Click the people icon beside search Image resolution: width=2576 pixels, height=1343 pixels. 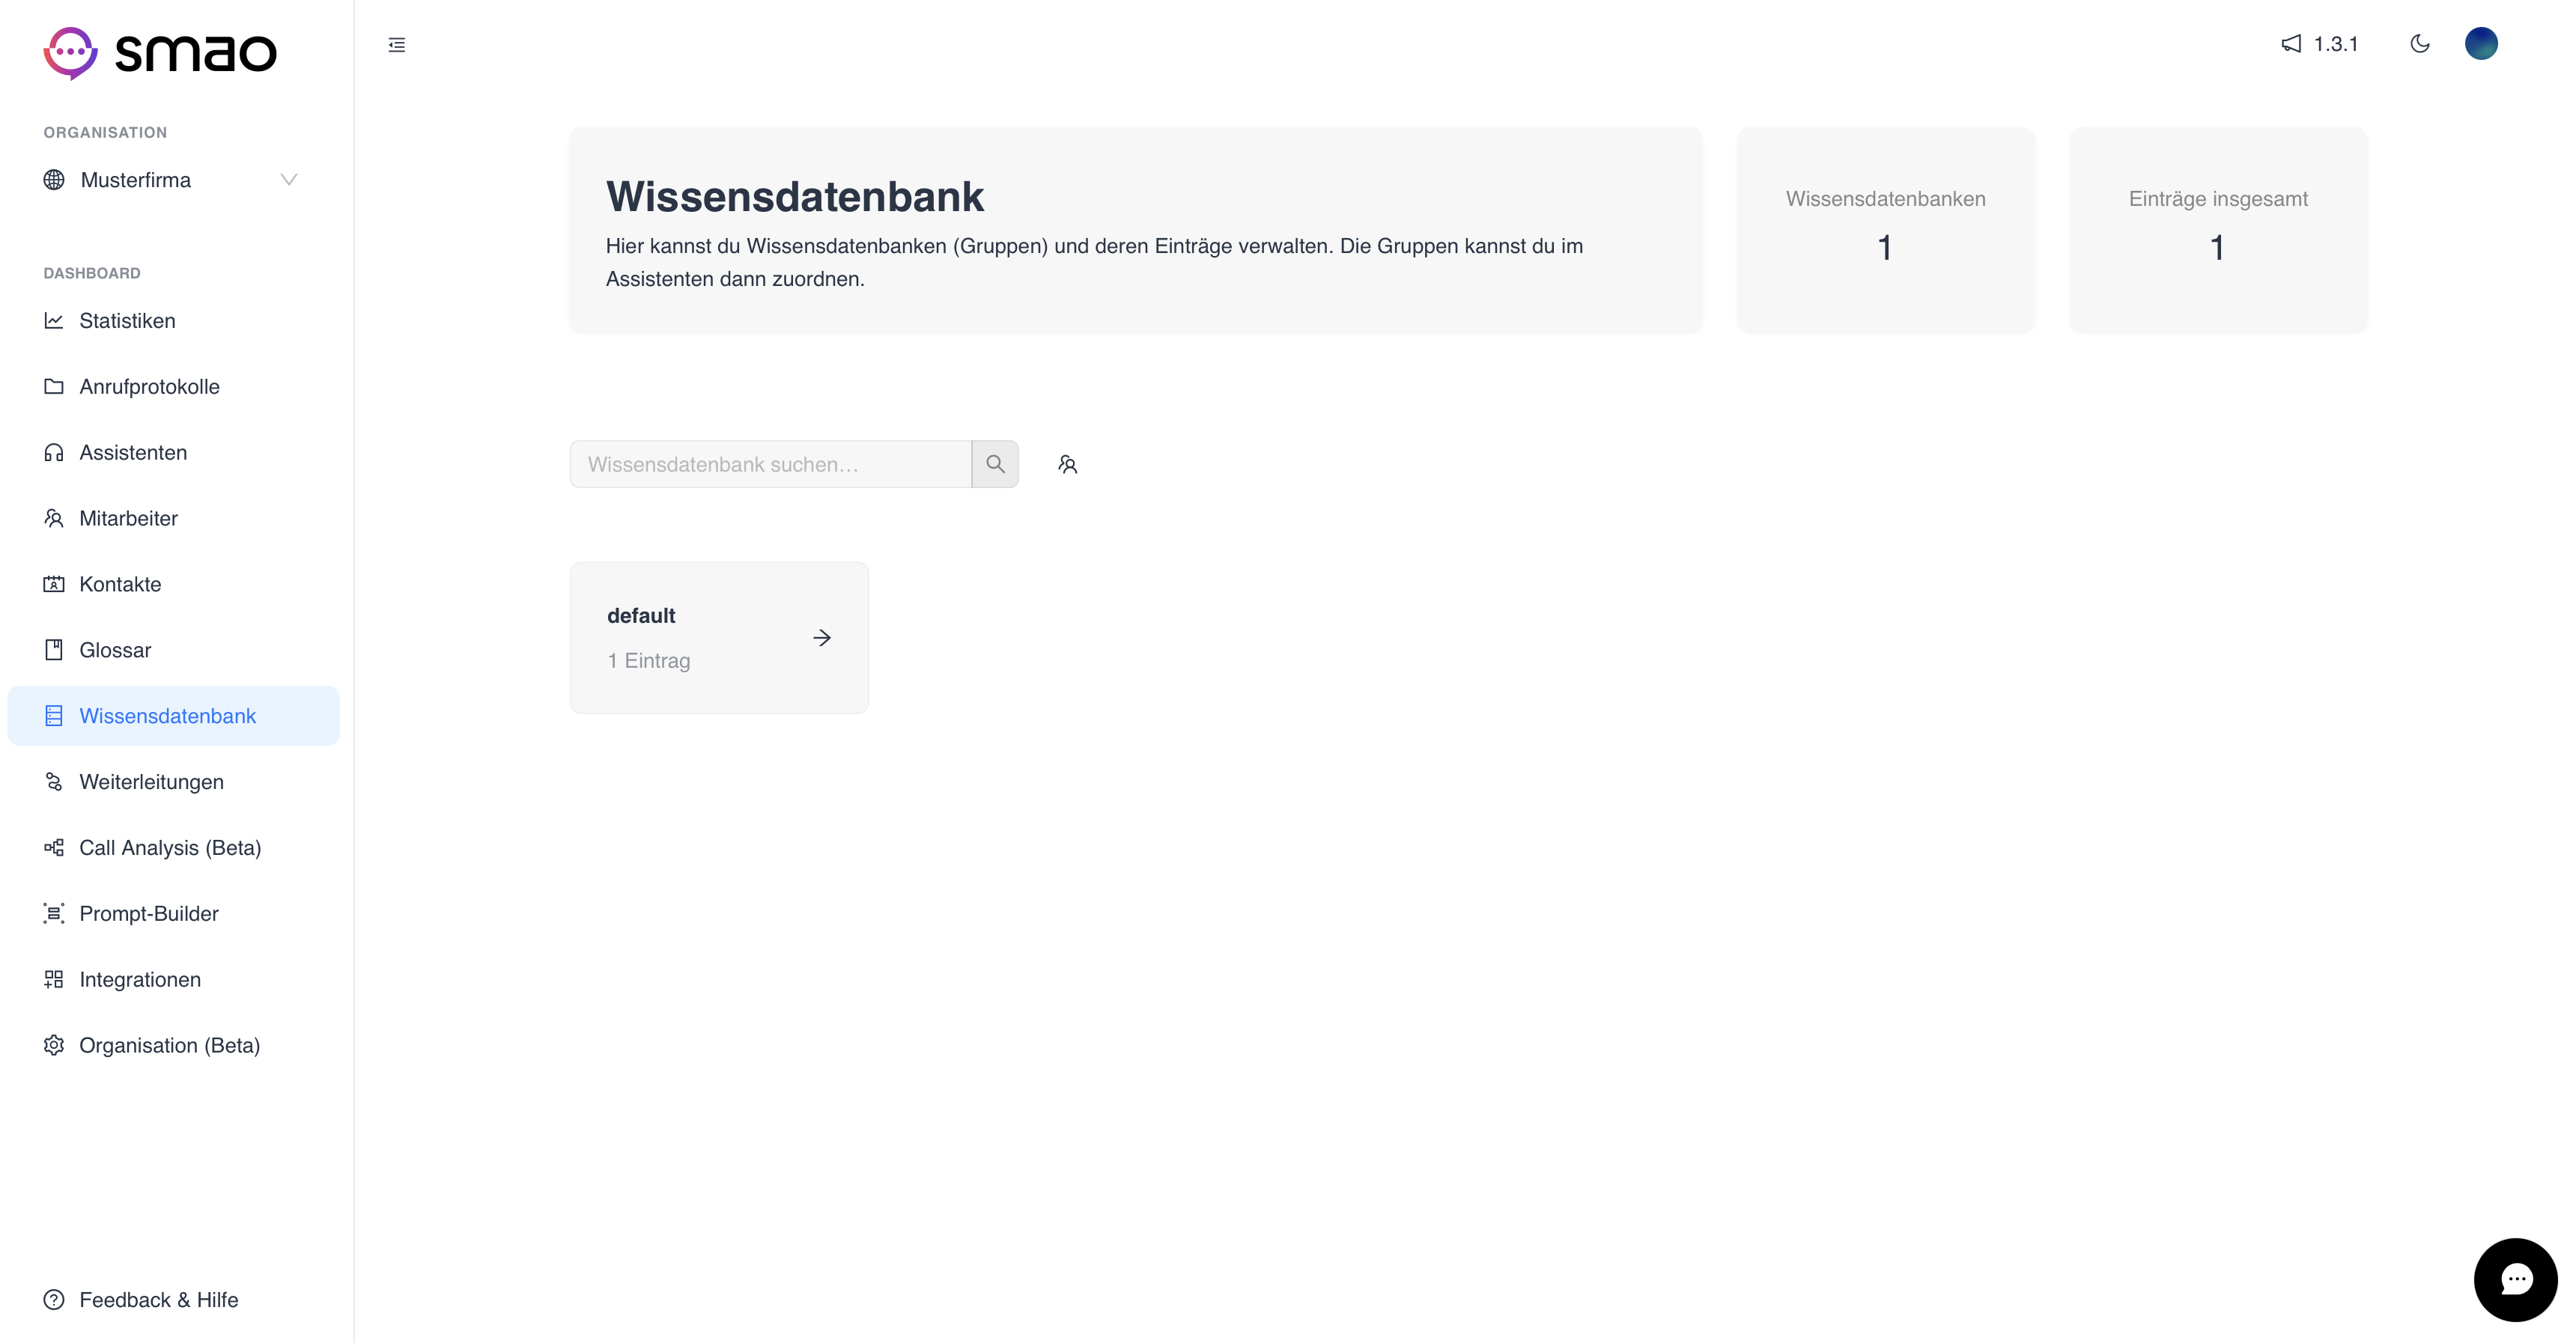click(1068, 464)
